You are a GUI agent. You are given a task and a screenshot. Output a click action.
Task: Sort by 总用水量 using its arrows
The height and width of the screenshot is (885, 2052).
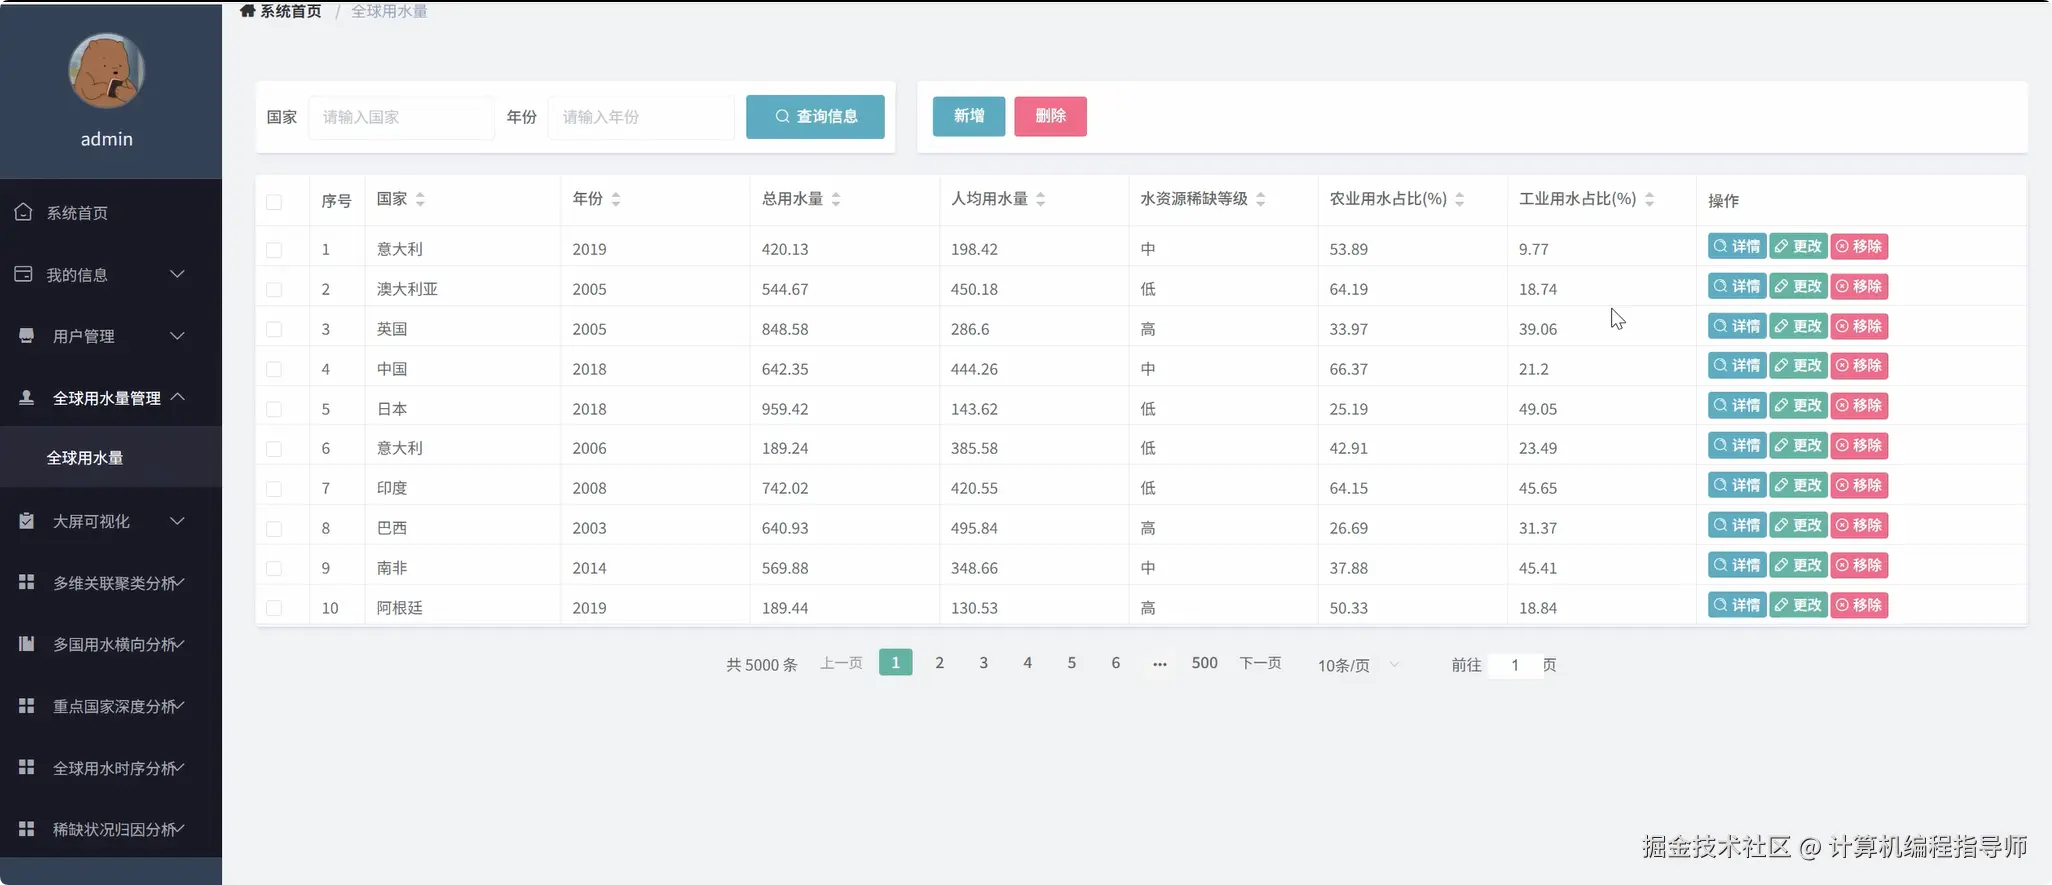coord(836,200)
